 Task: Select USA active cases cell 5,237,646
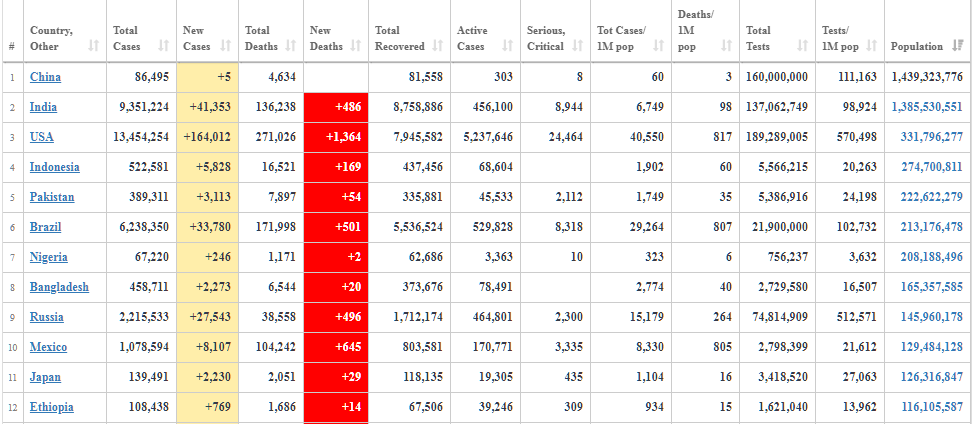[485, 137]
